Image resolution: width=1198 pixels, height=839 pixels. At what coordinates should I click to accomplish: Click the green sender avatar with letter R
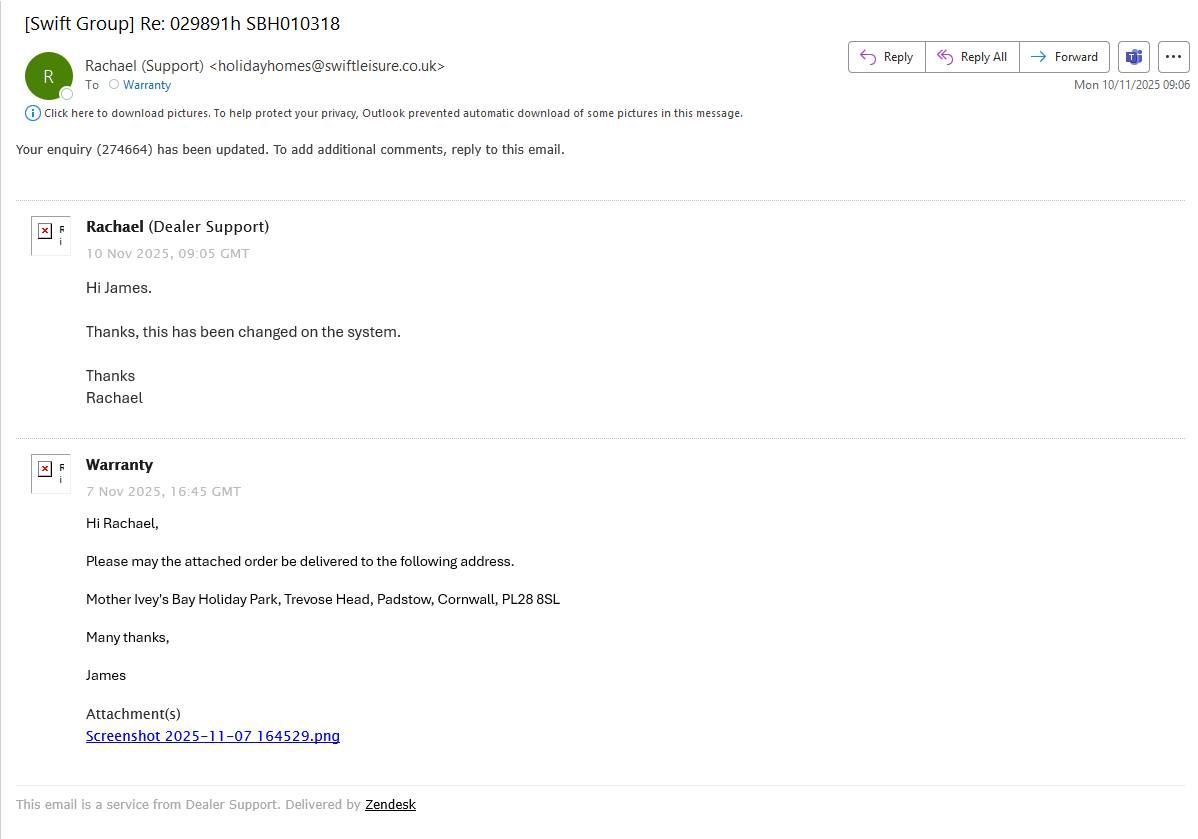coord(48,76)
